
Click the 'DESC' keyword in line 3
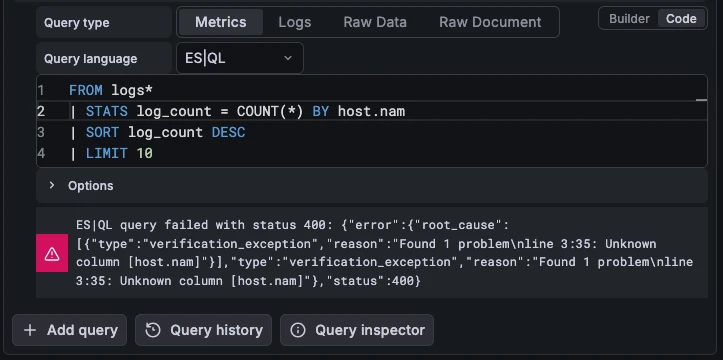(228, 132)
